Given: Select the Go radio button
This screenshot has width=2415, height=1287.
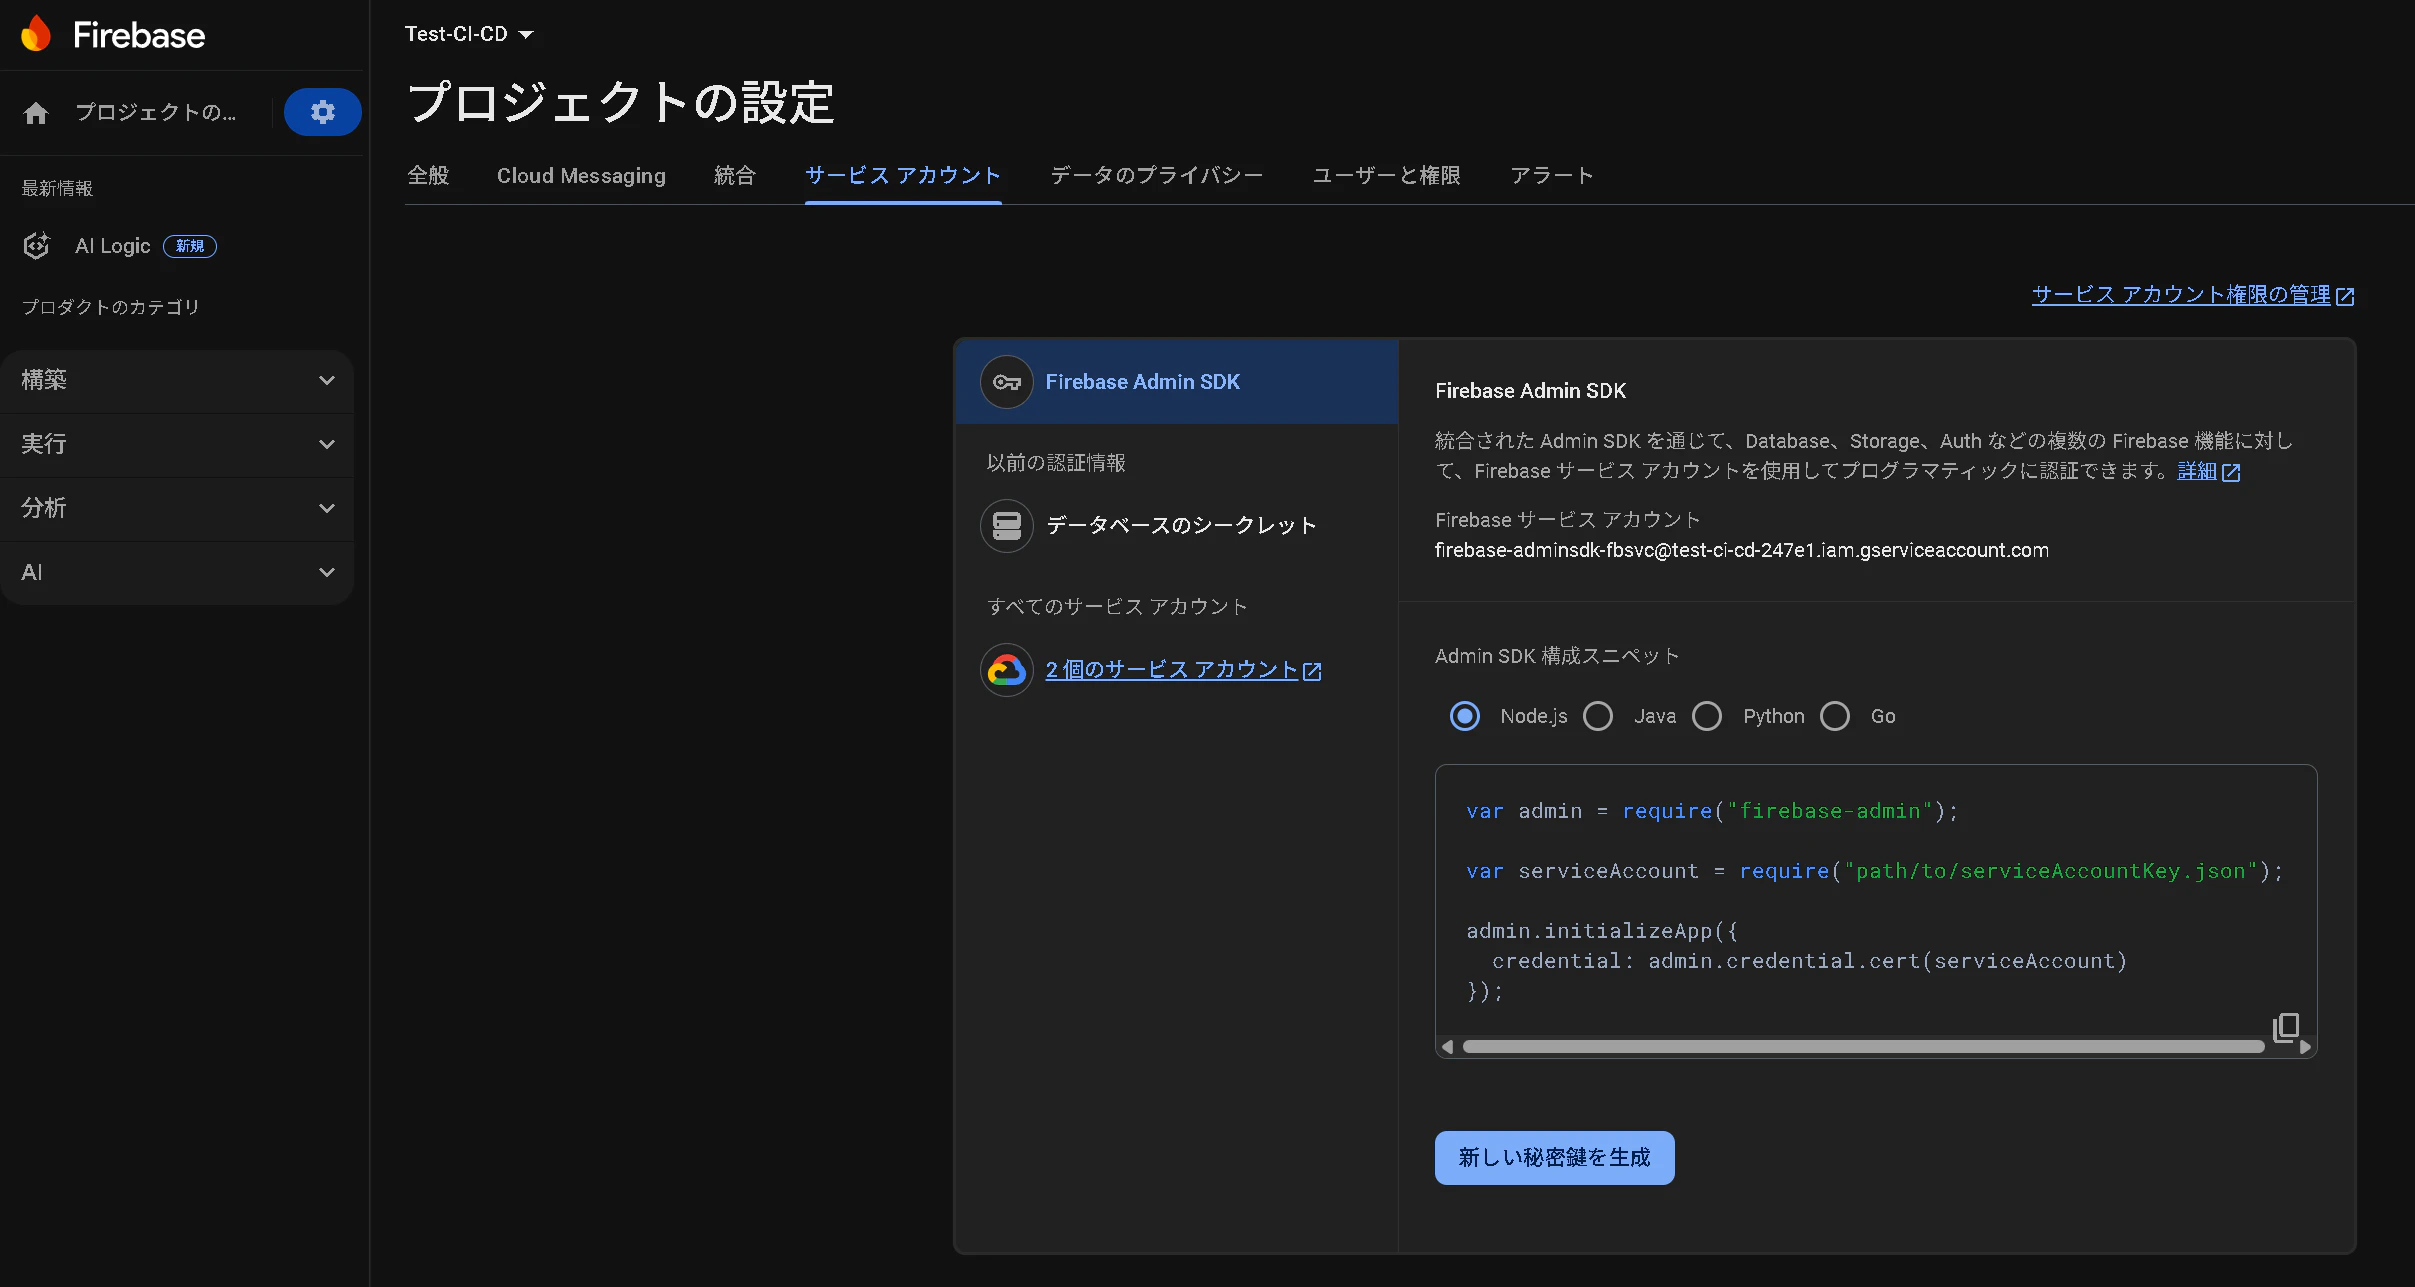Looking at the screenshot, I should coord(1835,716).
